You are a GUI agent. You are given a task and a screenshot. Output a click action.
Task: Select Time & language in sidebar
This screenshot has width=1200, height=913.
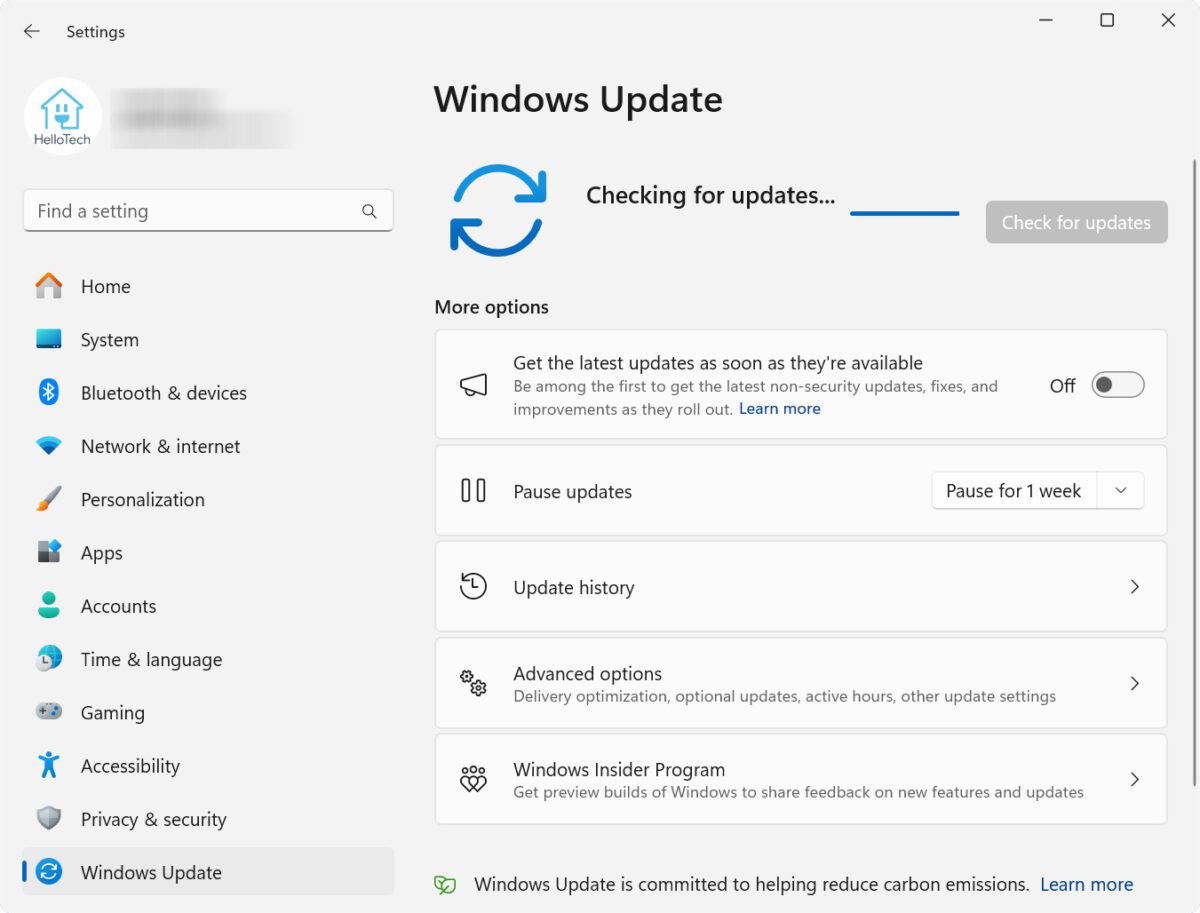[151, 659]
